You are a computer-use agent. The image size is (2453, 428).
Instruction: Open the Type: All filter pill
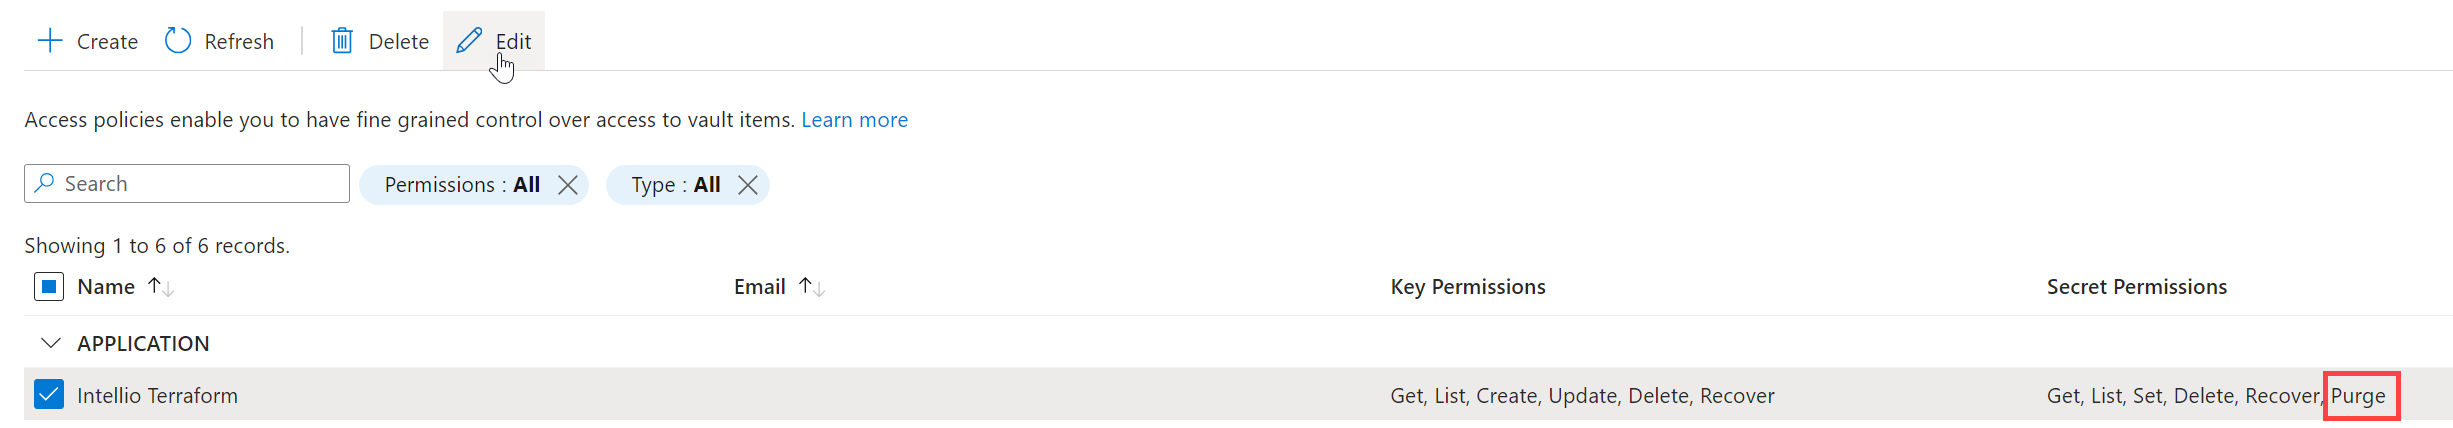tap(676, 185)
